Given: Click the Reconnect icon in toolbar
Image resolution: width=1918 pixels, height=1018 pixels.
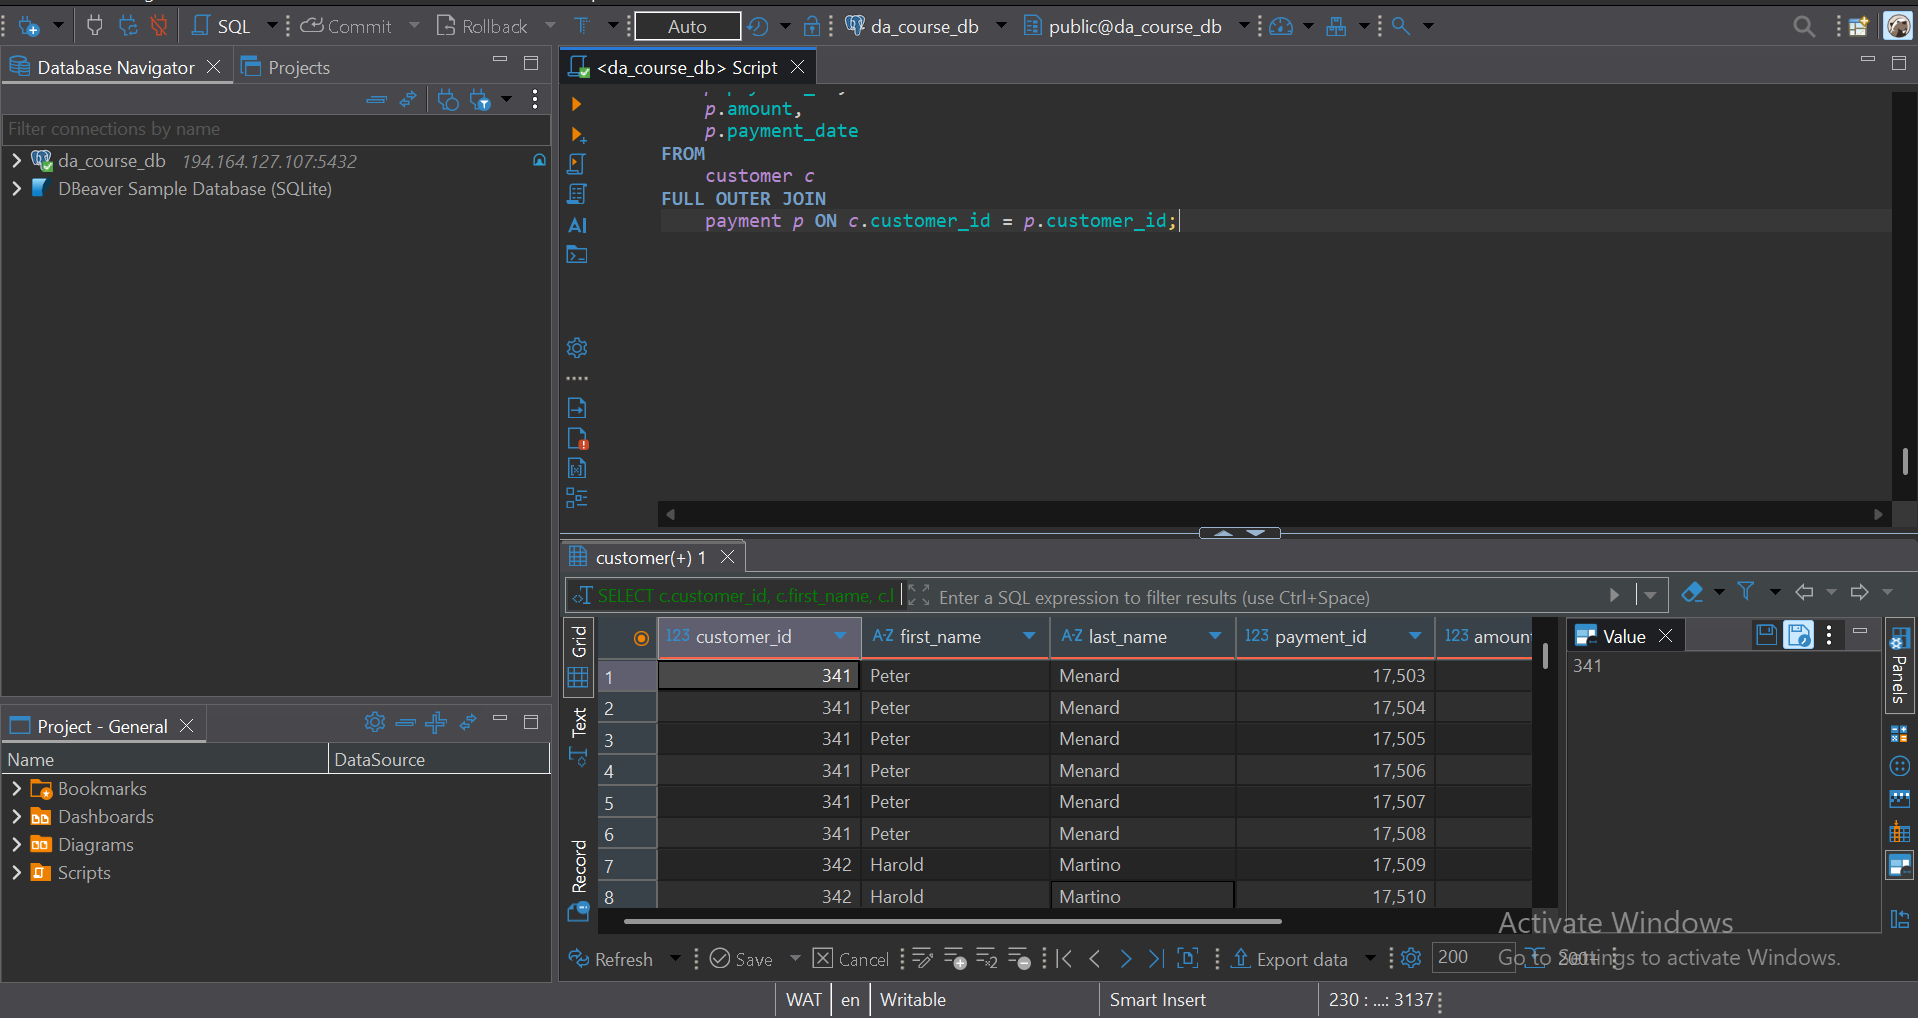Looking at the screenshot, I should pyautogui.click(x=128, y=26).
